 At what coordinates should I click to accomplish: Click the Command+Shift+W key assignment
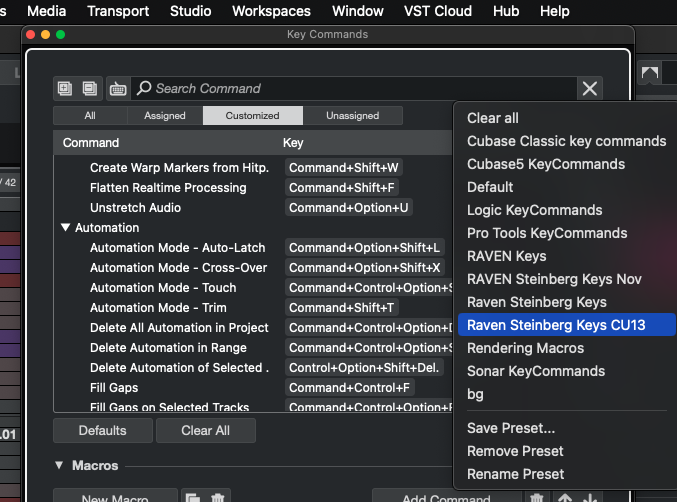coord(344,167)
